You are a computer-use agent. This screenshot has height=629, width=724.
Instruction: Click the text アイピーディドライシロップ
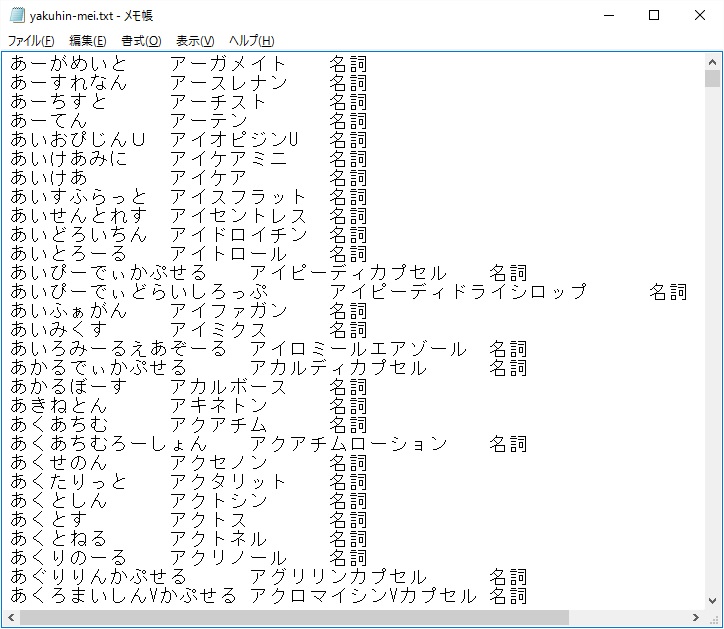pos(458,292)
